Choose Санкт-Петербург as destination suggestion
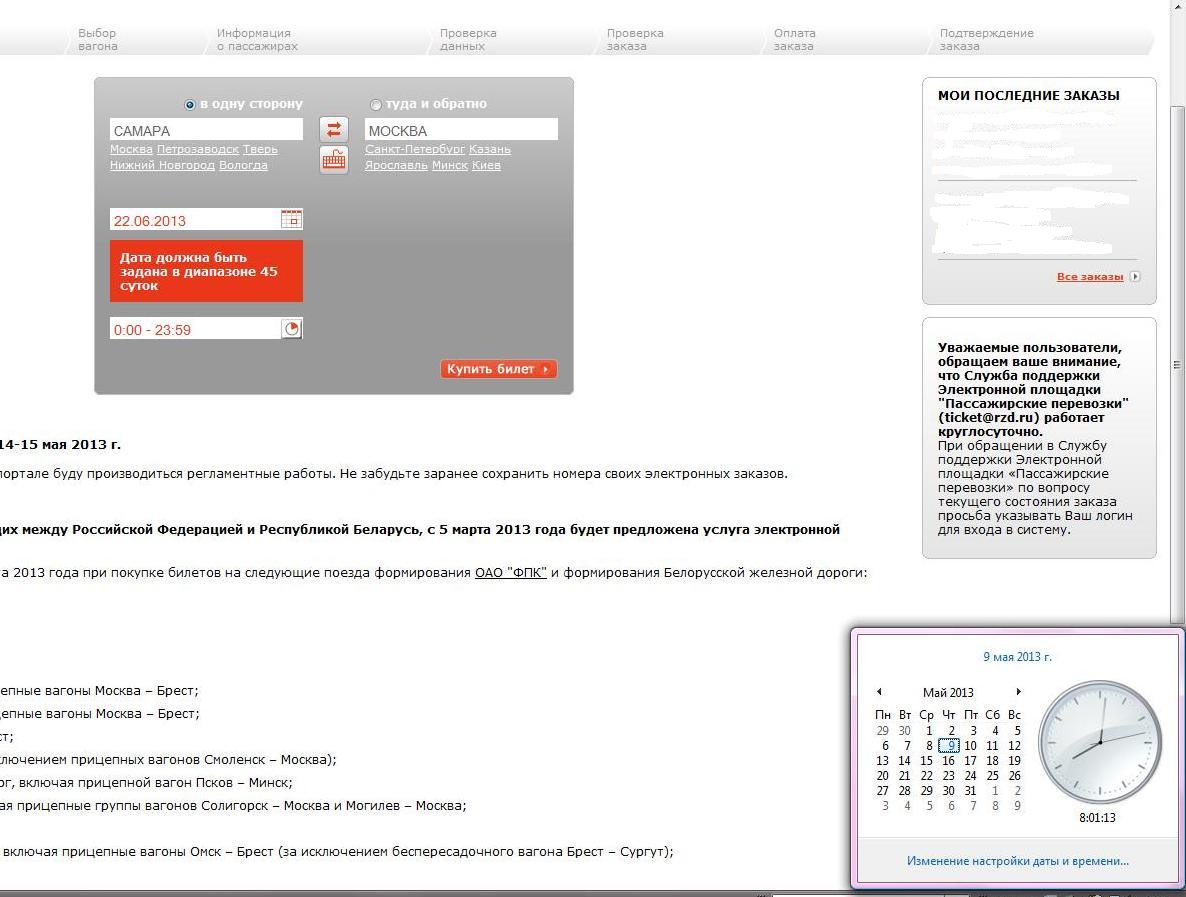The image size is (1186, 897). pos(415,149)
